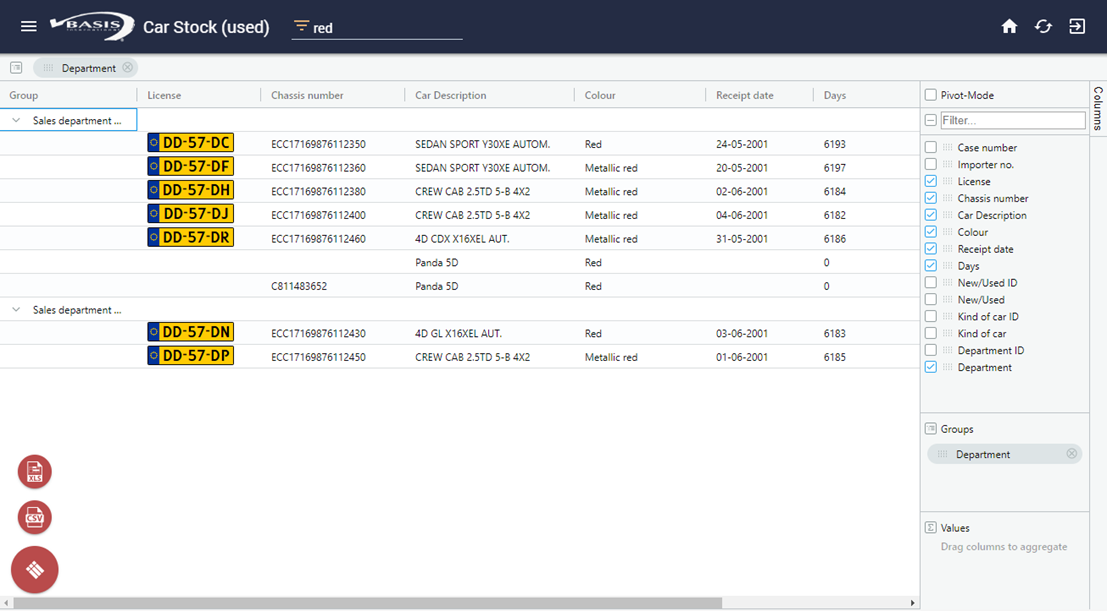Screen dimensions: 1107x611
Task: Click the scrollbar left arrow
Action: coord(6,603)
